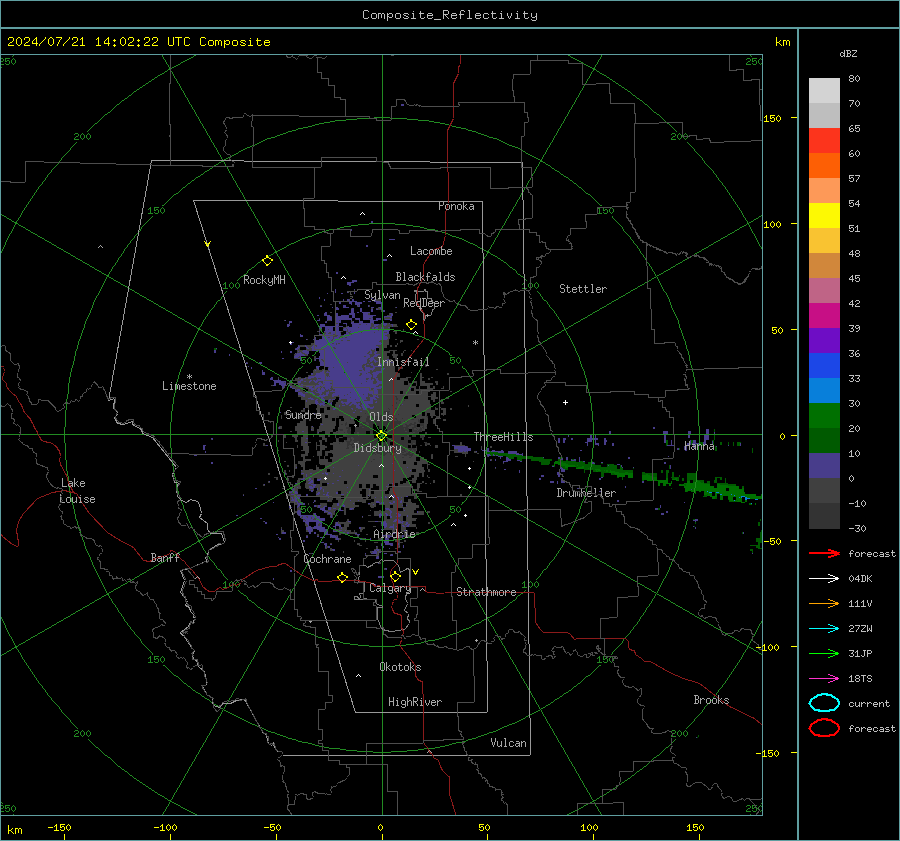Click the Banff label
The image size is (900, 841).
[x=165, y=557]
